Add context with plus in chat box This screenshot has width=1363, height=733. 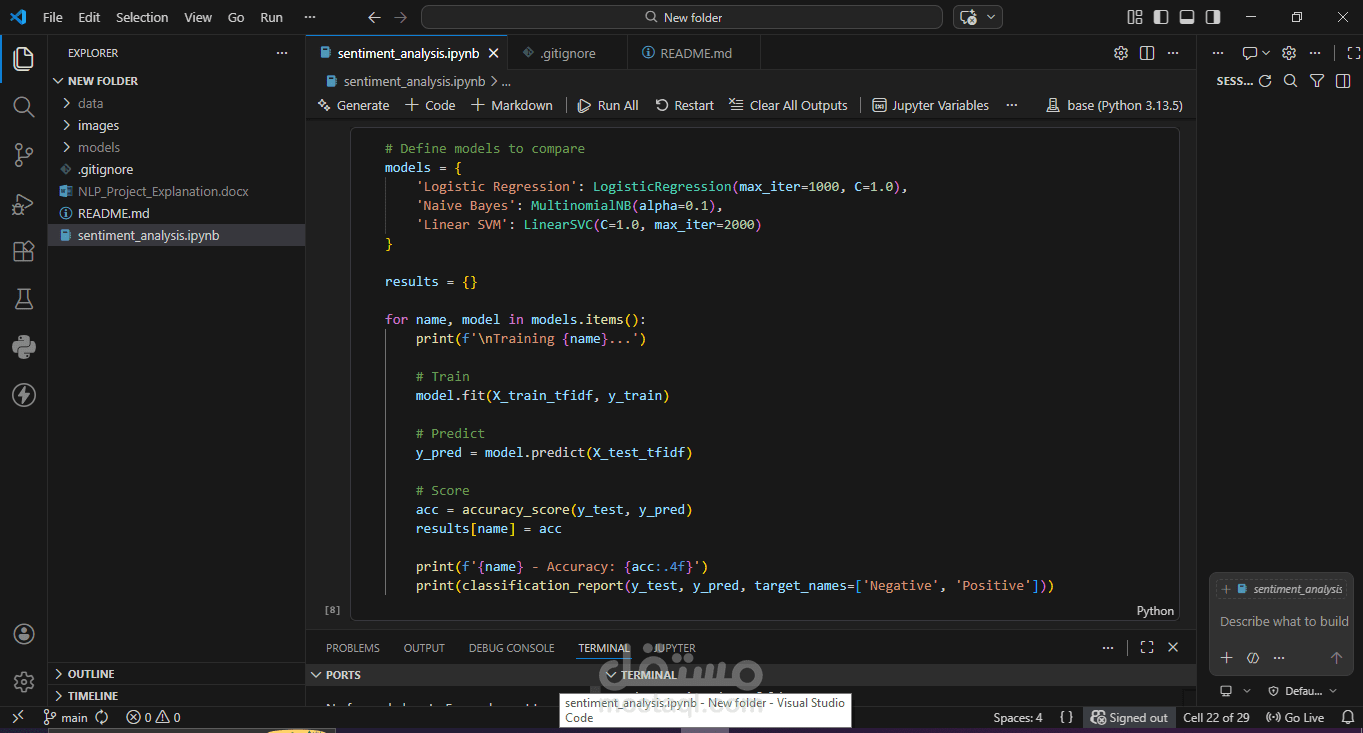1227,657
